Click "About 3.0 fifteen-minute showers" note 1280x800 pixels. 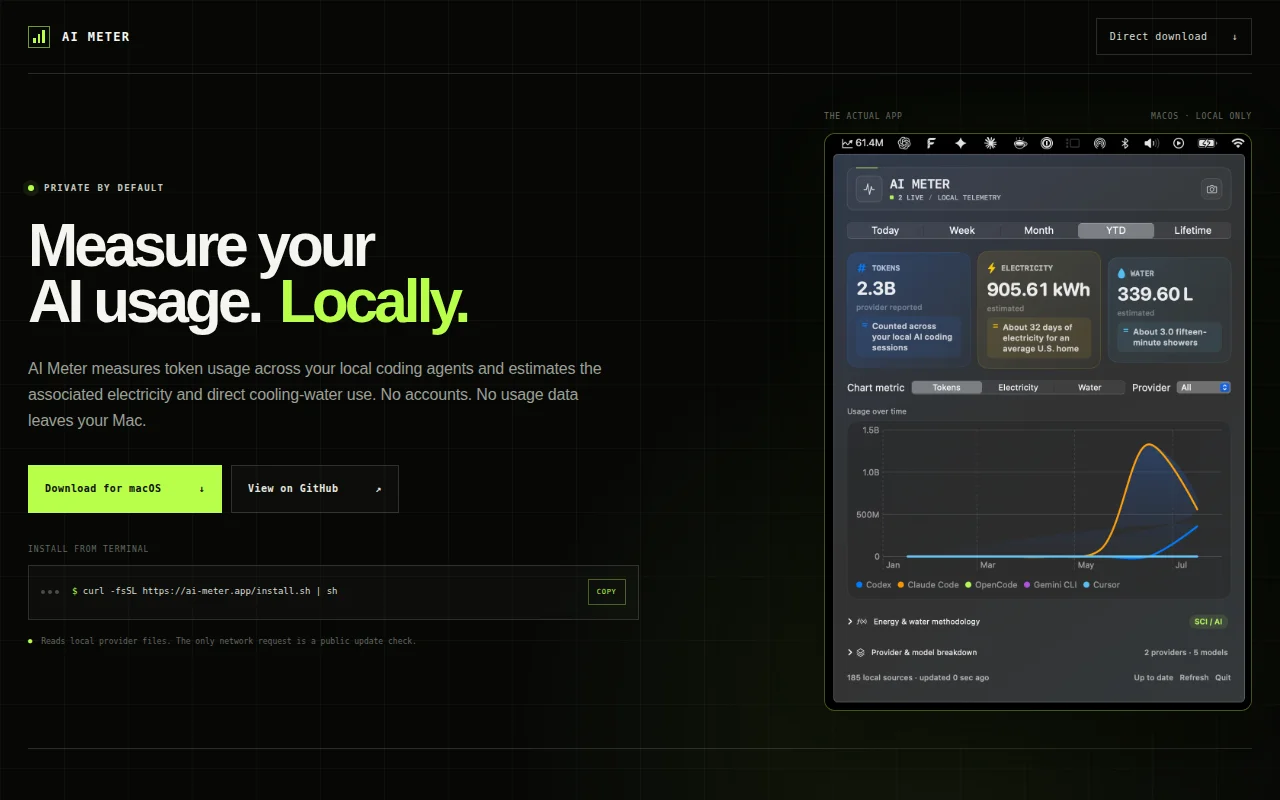point(1170,337)
